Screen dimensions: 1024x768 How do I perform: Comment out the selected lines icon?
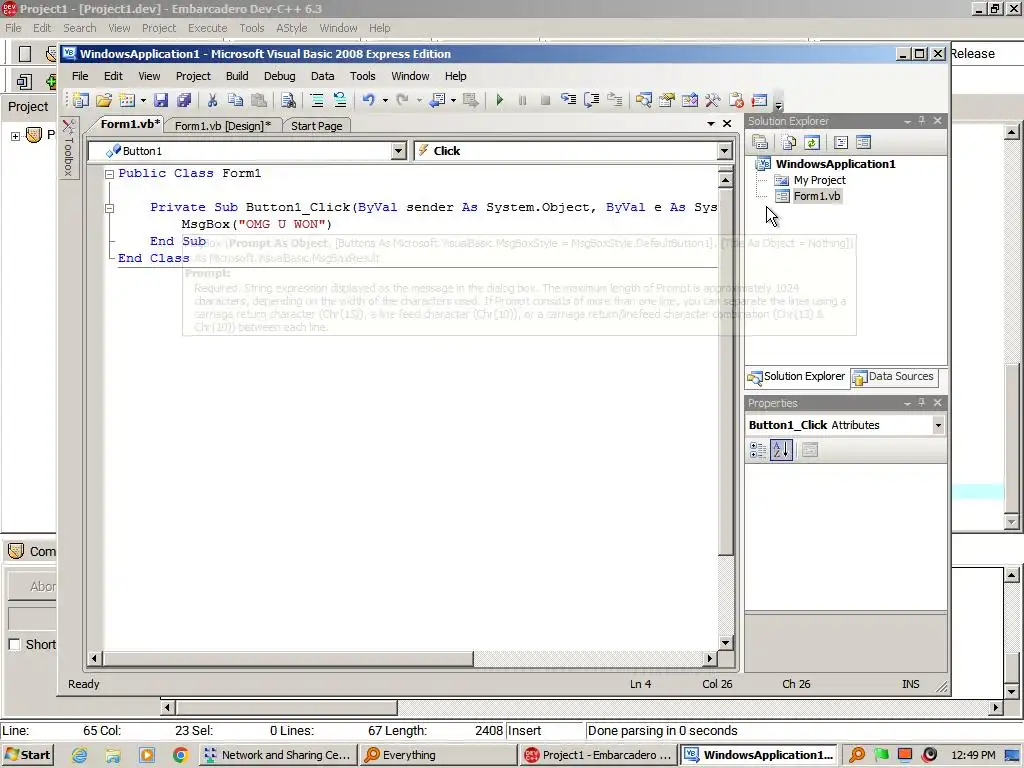tap(317, 100)
